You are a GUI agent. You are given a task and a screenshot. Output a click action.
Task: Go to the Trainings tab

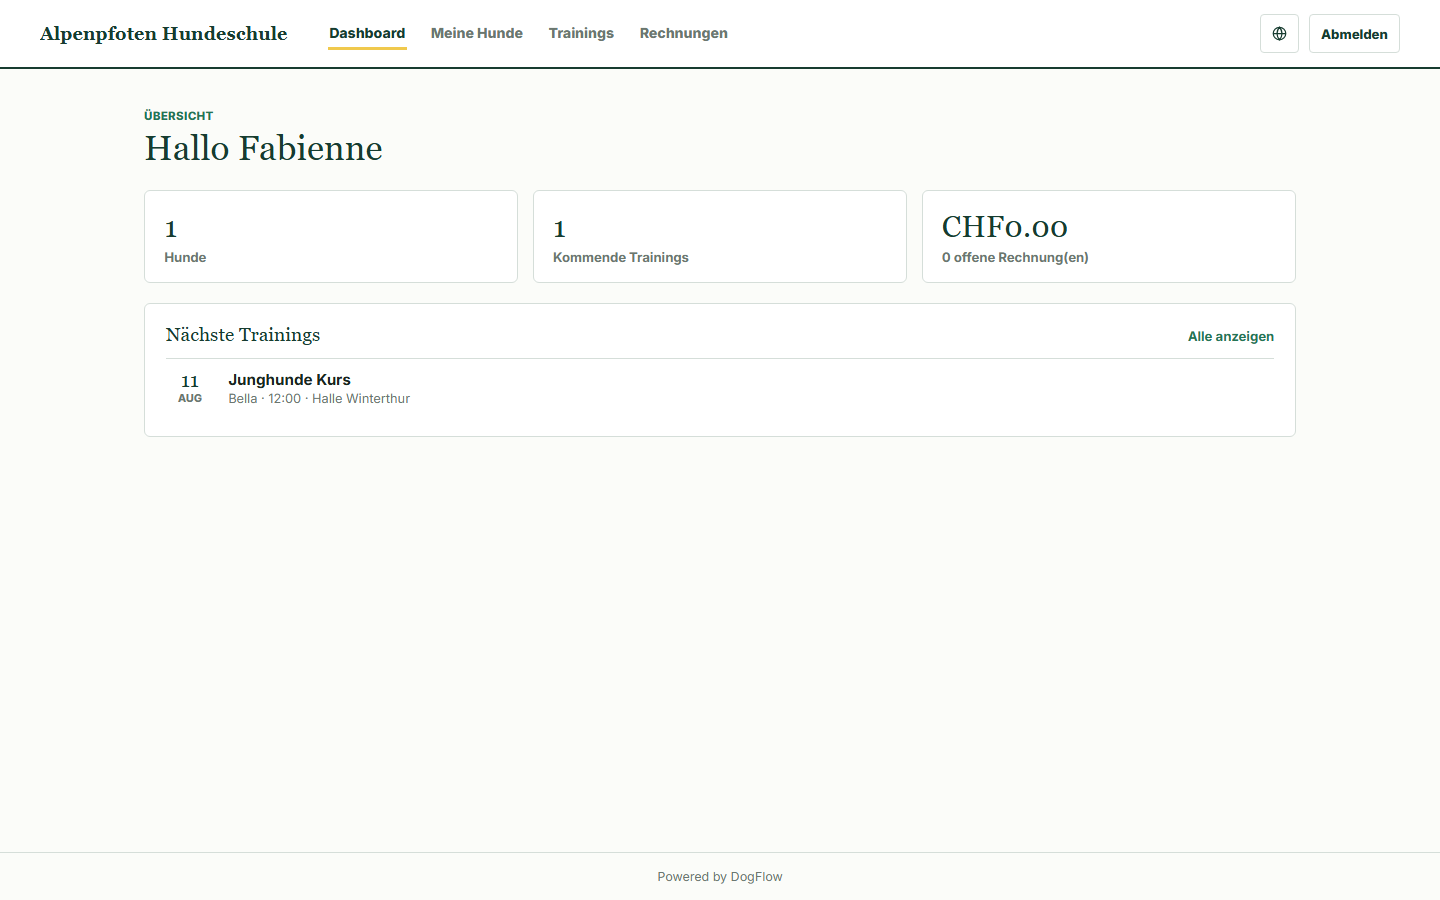[581, 33]
